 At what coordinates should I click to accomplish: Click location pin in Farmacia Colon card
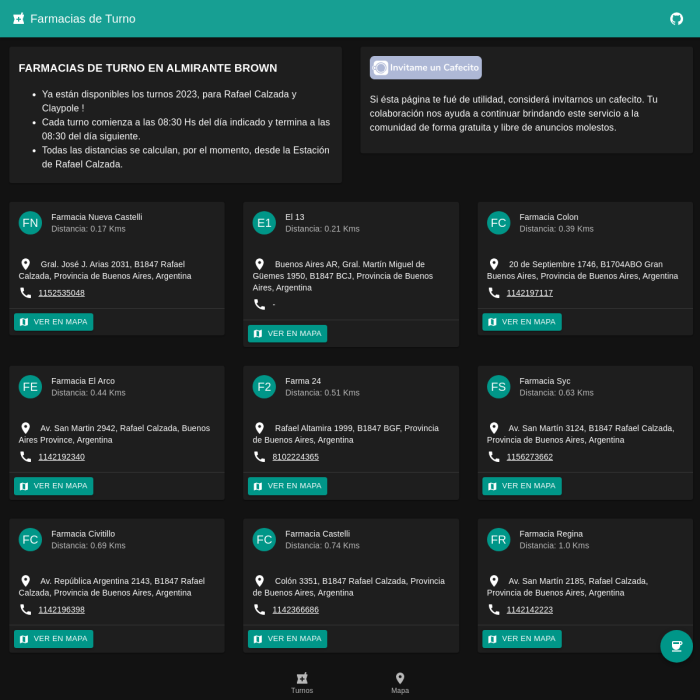point(494,264)
